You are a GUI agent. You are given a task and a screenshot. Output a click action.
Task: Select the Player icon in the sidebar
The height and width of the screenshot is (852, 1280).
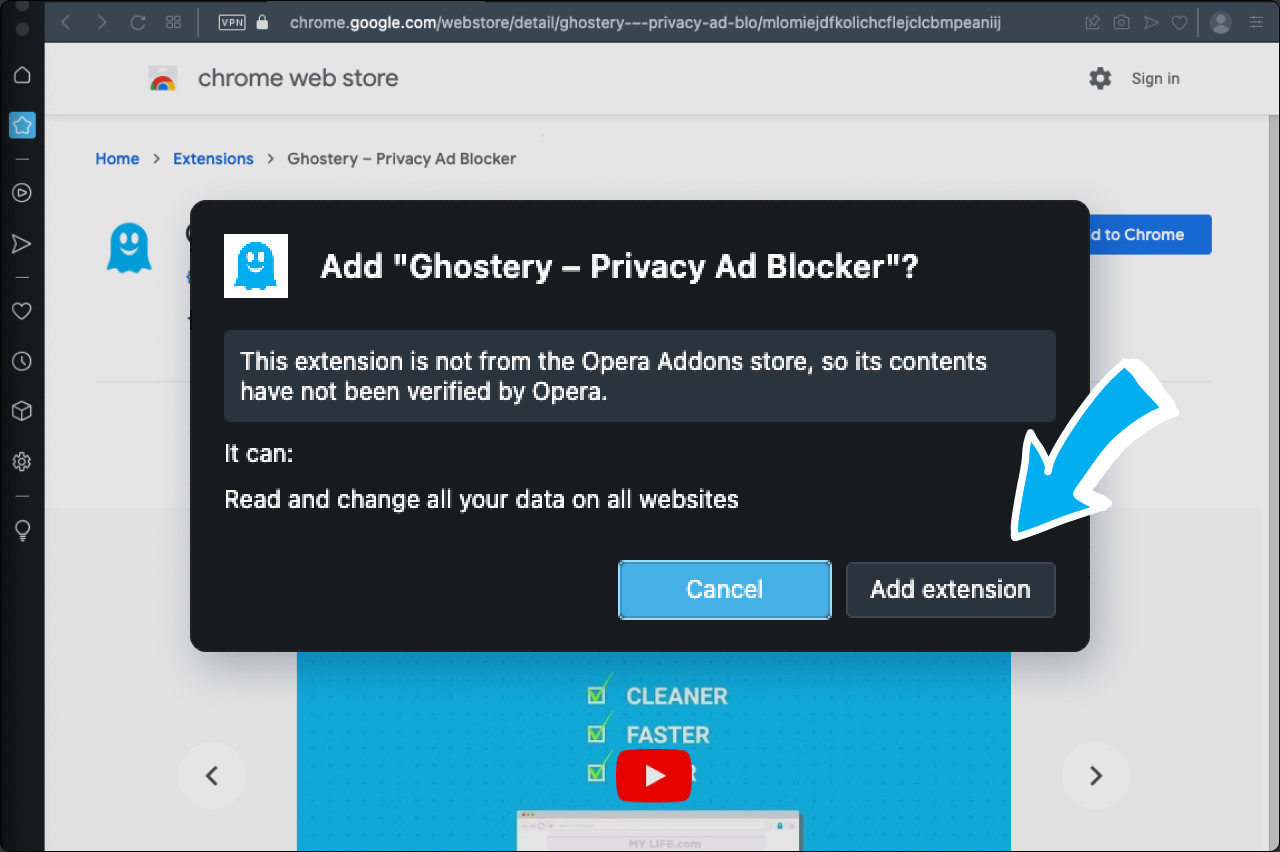22,193
